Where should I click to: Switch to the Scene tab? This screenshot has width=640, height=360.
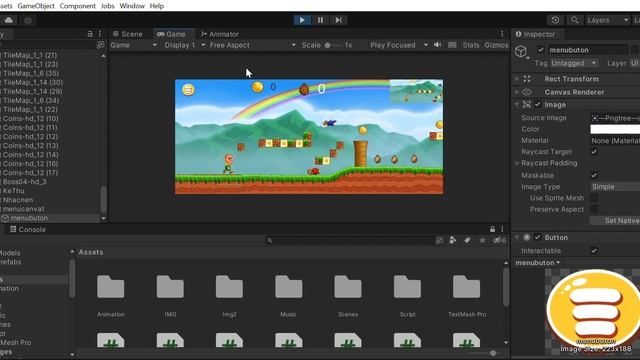pos(128,34)
